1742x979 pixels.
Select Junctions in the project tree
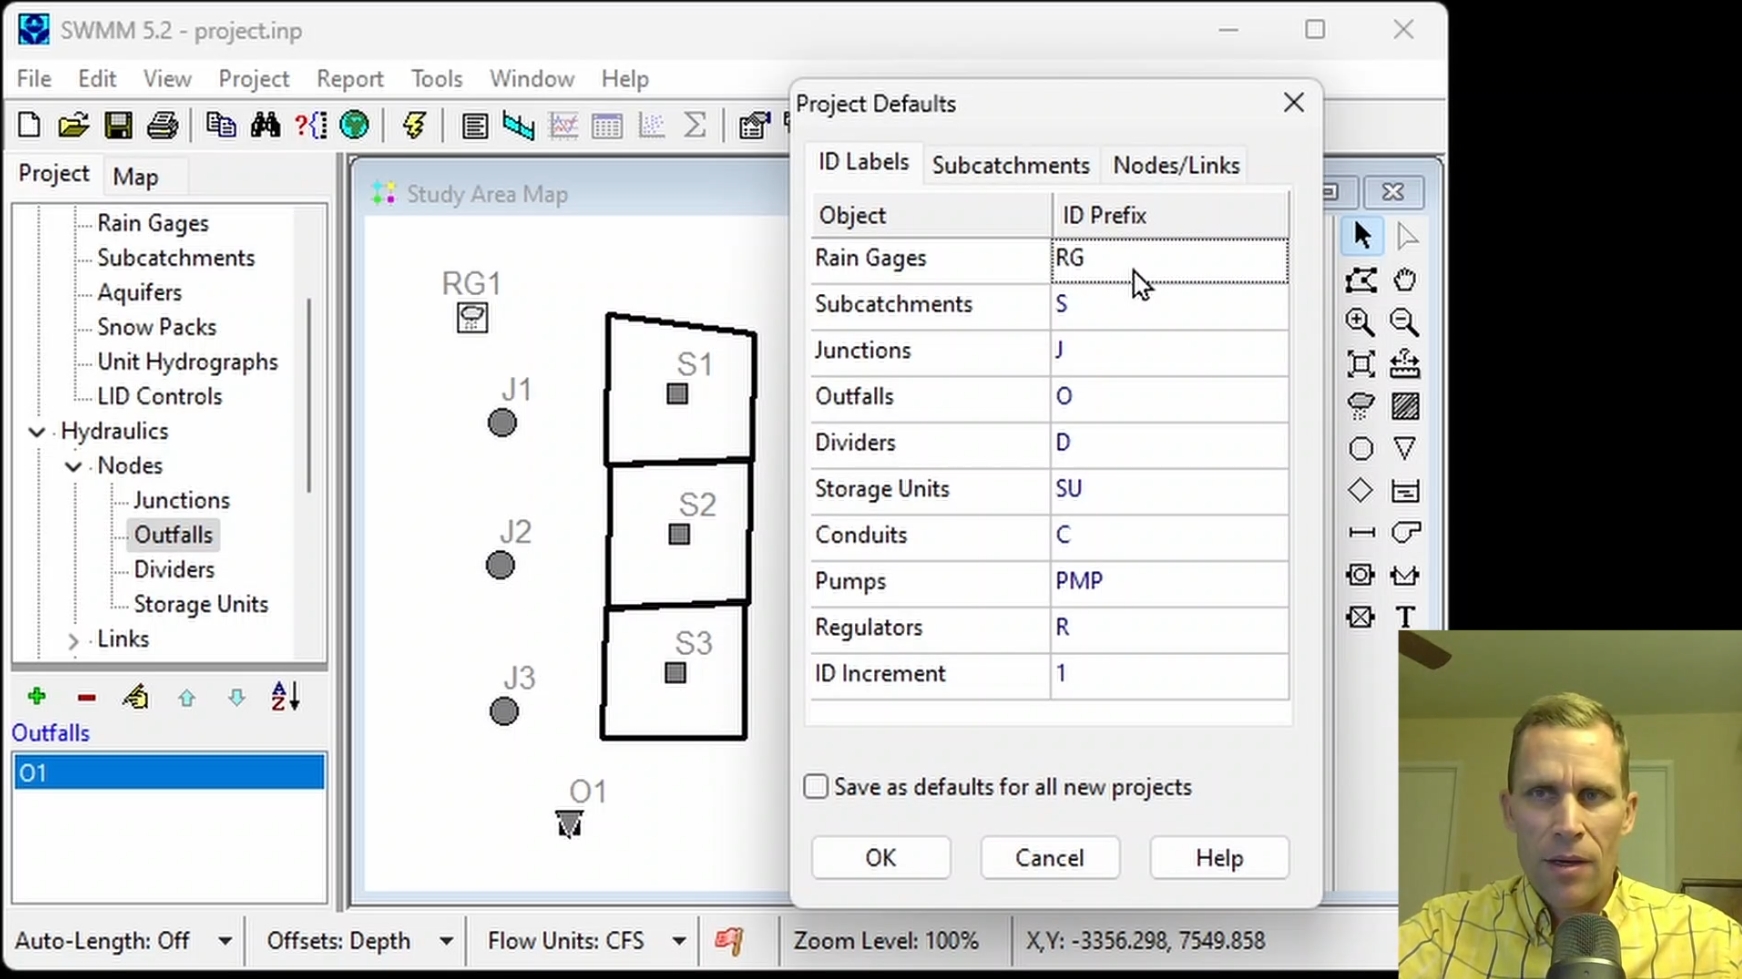tap(182, 500)
